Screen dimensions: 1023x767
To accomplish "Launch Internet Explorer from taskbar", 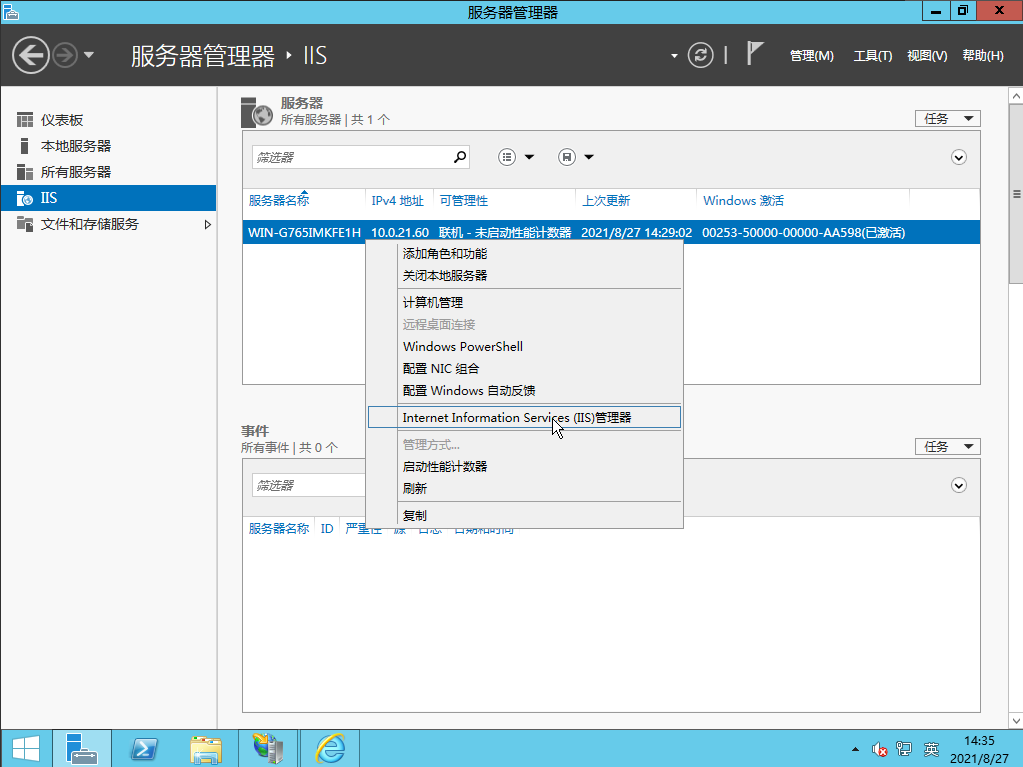I will point(330,748).
